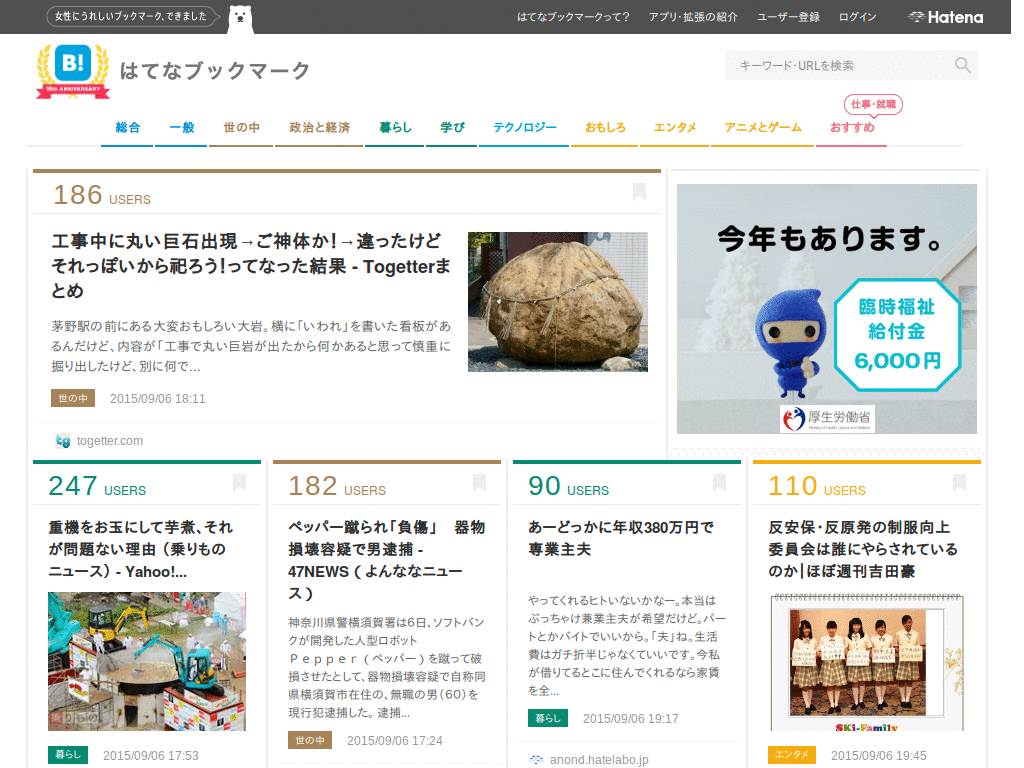The width and height of the screenshot is (1024, 768).
Task: Bookmark the 182 USERS article
Action: (479, 483)
